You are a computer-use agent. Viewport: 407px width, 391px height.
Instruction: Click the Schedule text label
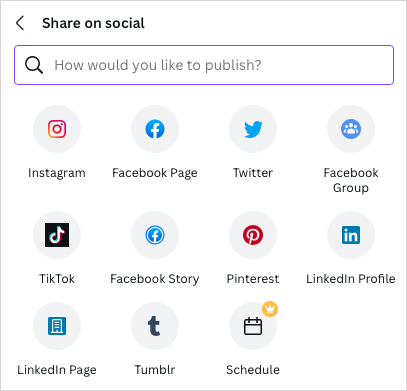click(x=253, y=370)
